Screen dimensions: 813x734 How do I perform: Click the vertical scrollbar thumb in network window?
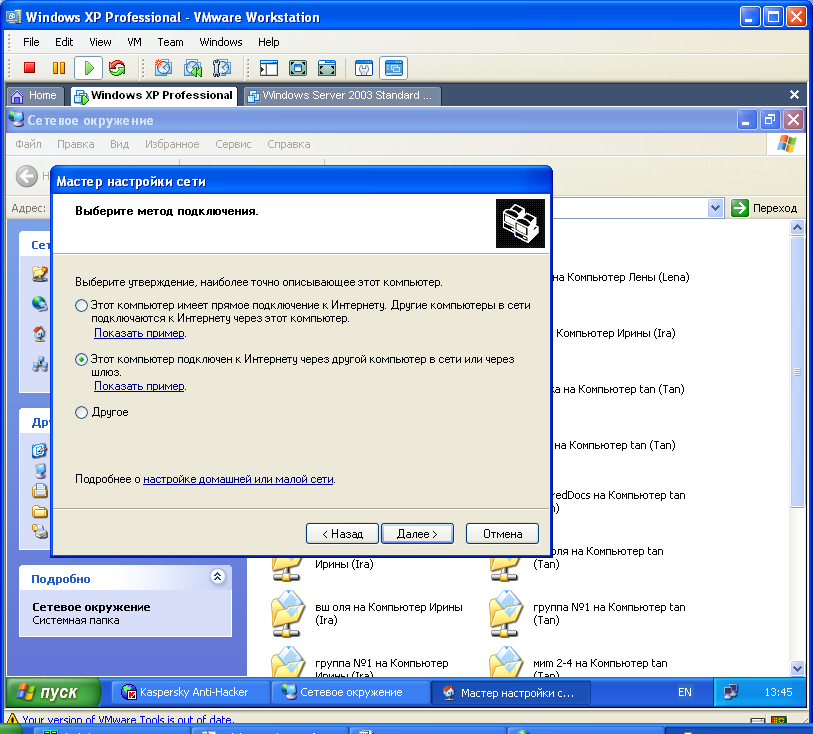coord(797,371)
